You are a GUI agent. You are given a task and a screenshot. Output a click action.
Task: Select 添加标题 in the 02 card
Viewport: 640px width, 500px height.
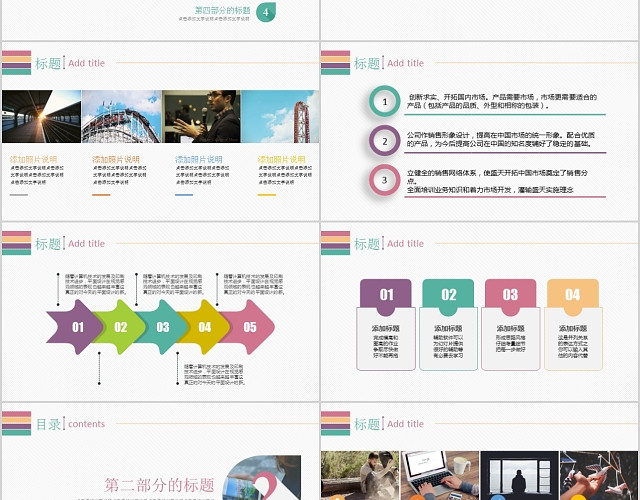coord(448,328)
